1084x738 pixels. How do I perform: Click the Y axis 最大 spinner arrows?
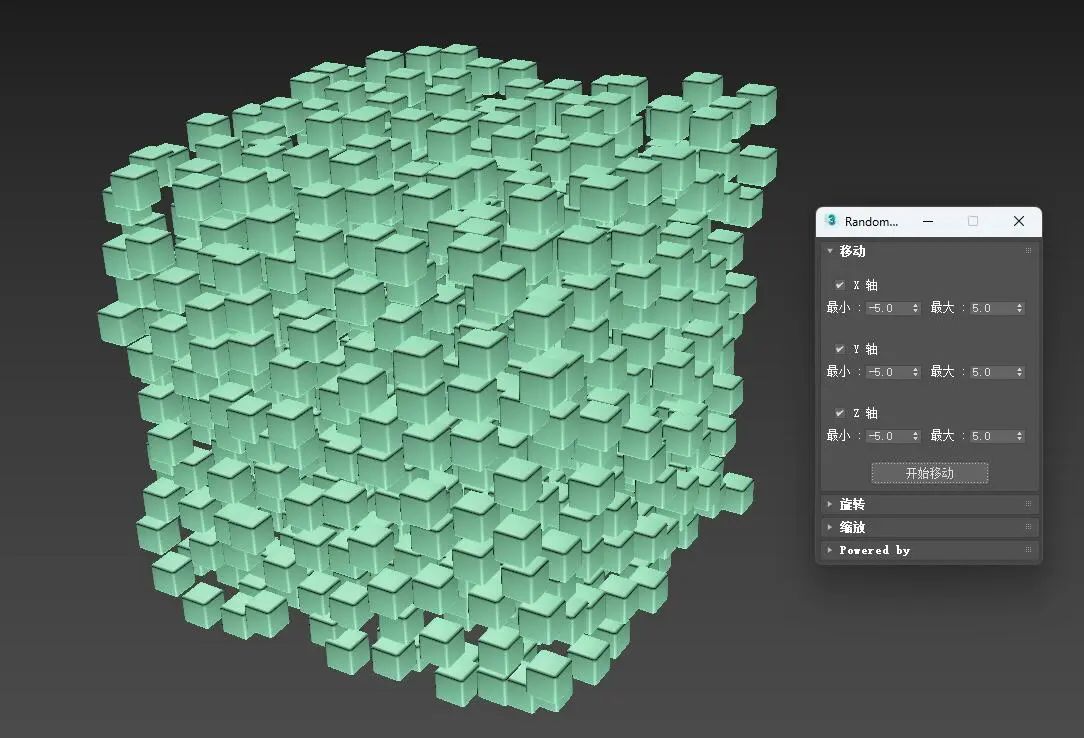(x=1019, y=372)
